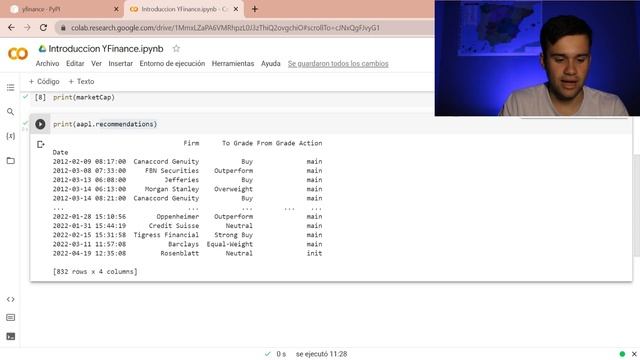This screenshot has height=360, width=640.
Task: Click the green connection status dot
Action: 622,354
